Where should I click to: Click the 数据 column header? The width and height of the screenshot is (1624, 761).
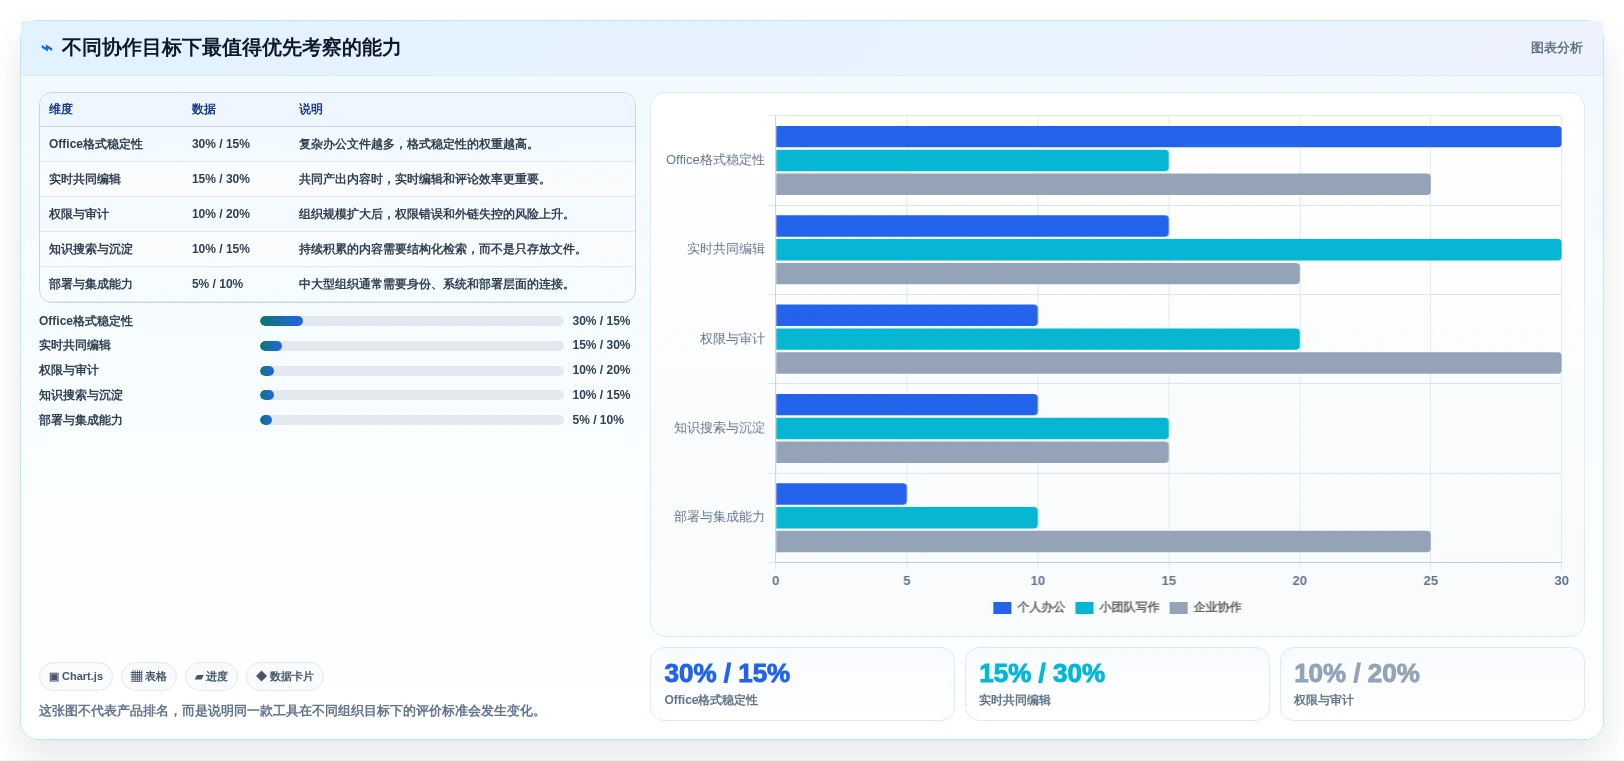[204, 110]
